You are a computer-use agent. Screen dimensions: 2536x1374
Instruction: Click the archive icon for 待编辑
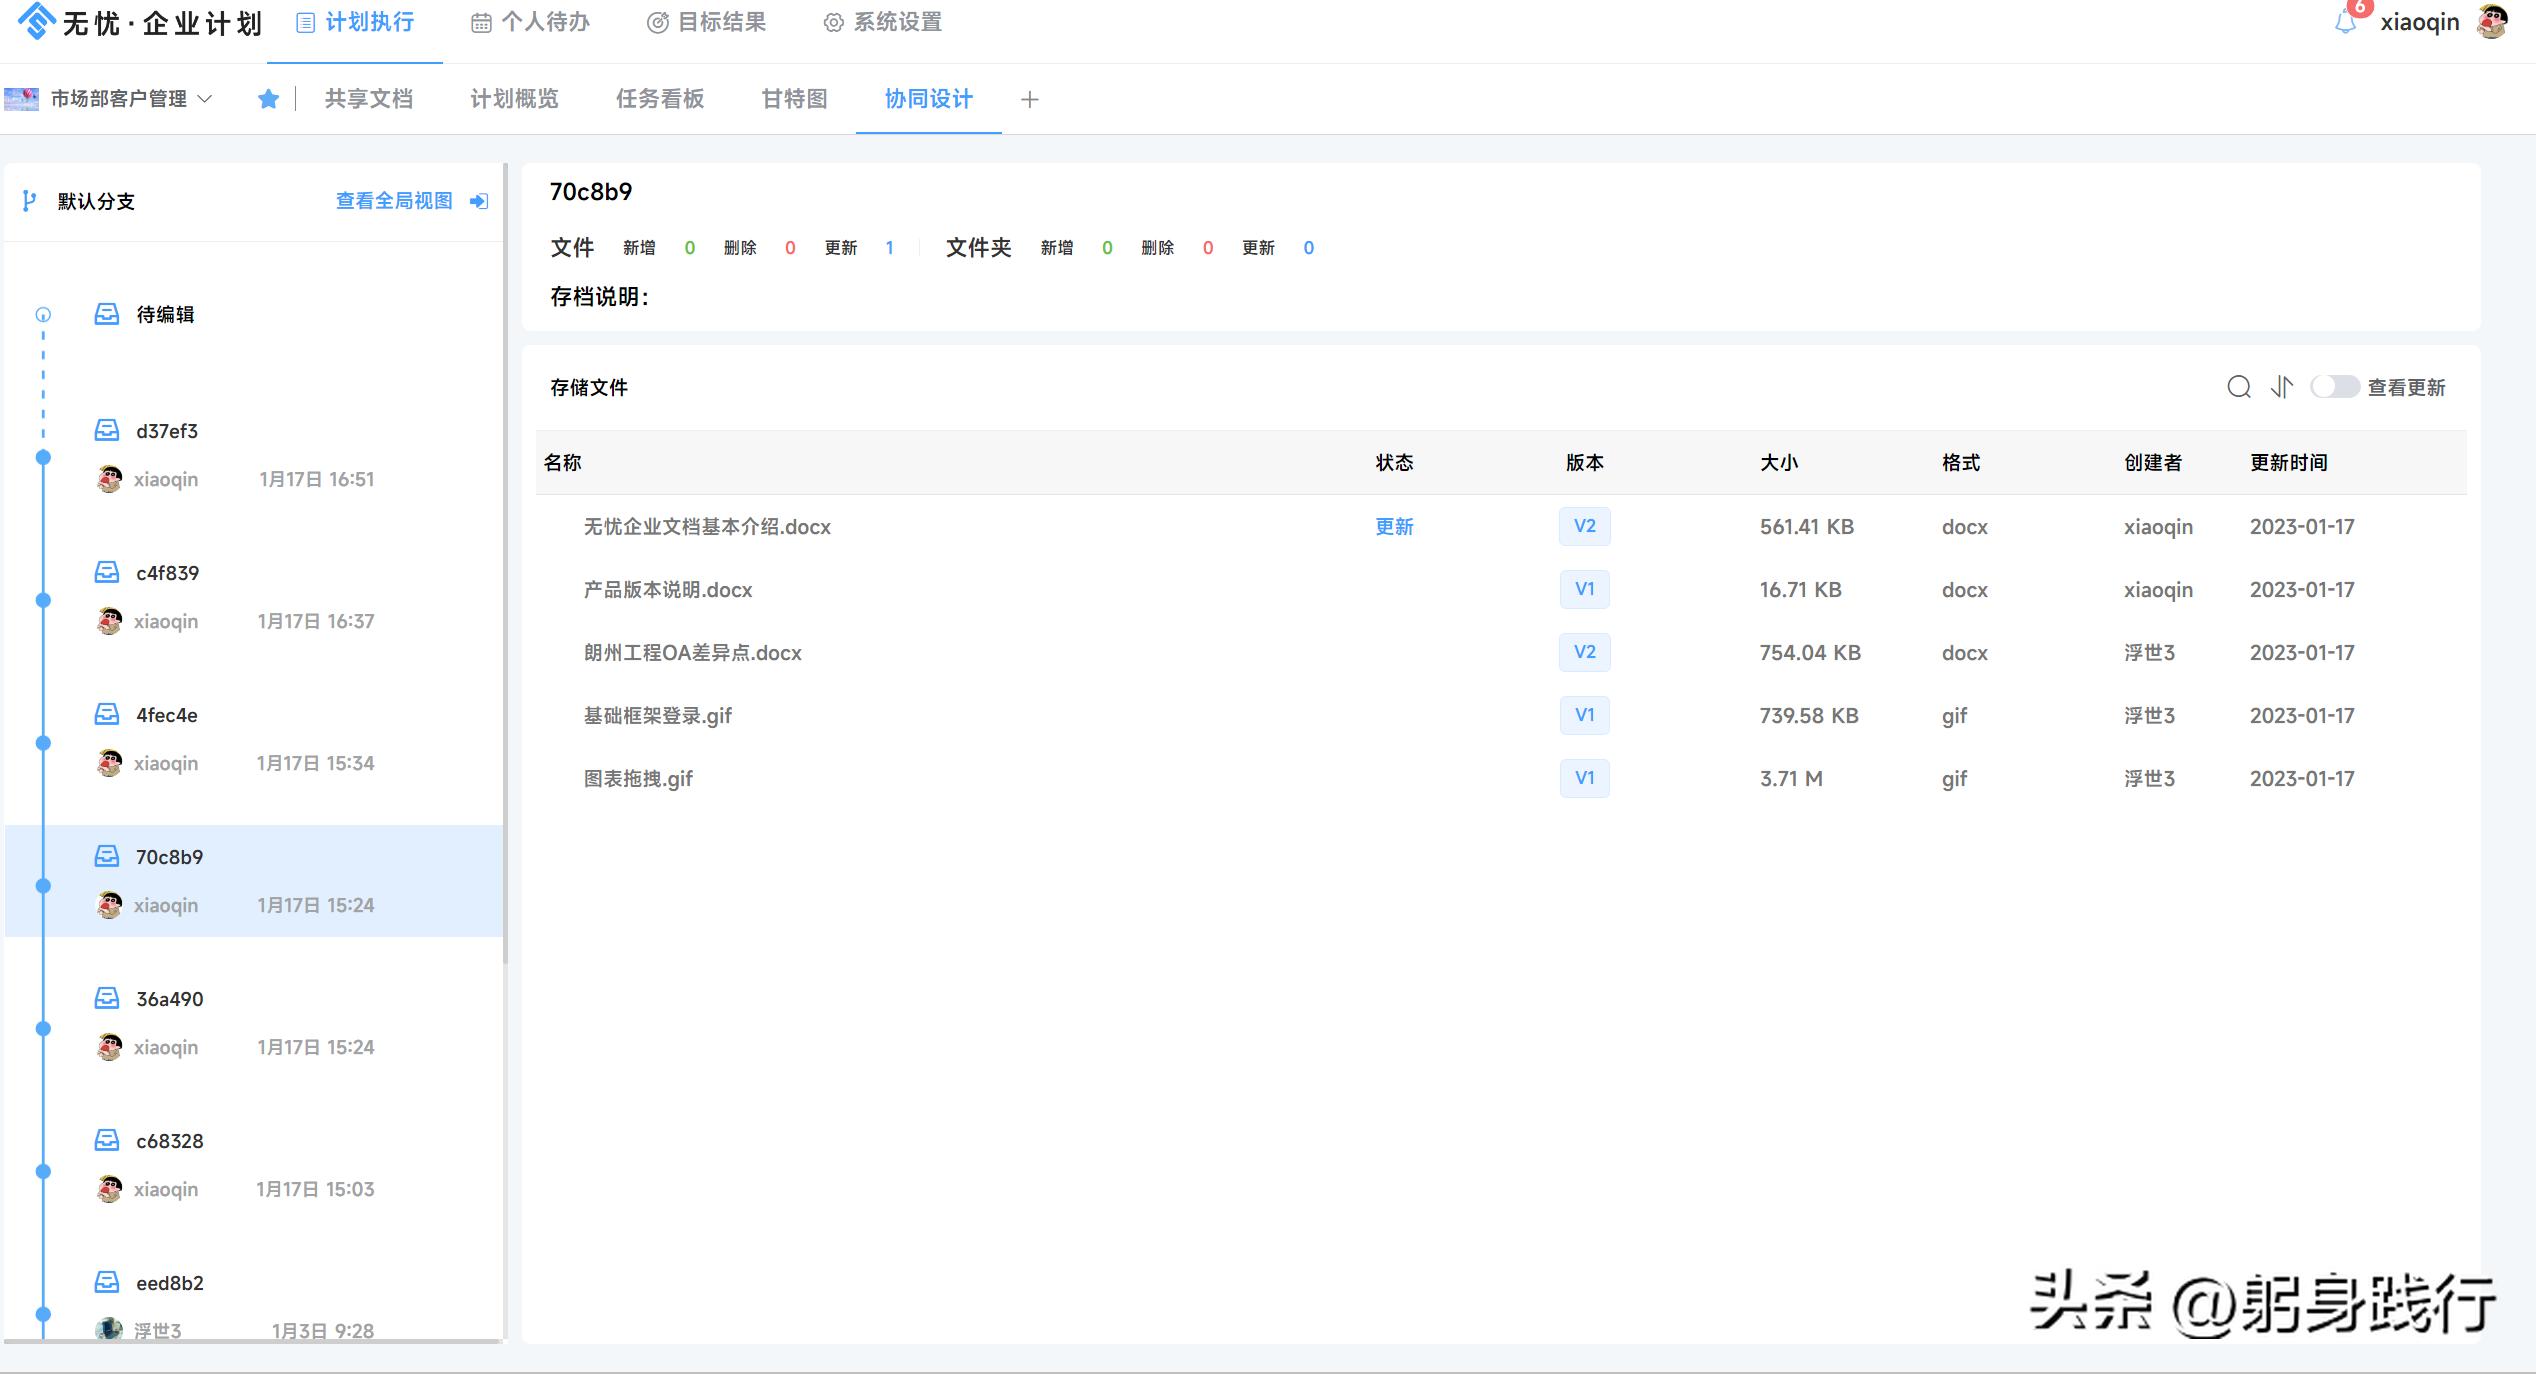(107, 314)
